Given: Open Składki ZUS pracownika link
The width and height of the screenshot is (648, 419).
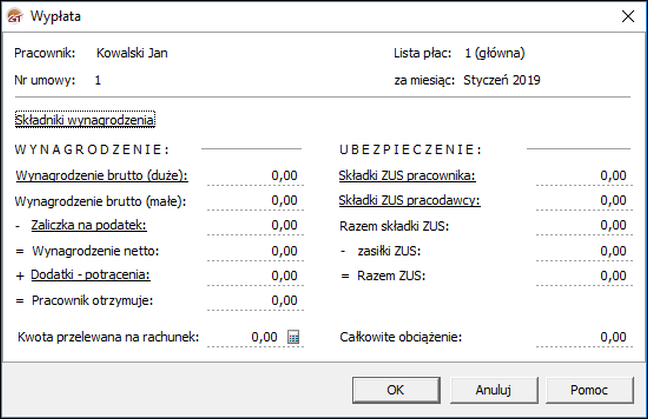Looking at the screenshot, I should tap(406, 175).
